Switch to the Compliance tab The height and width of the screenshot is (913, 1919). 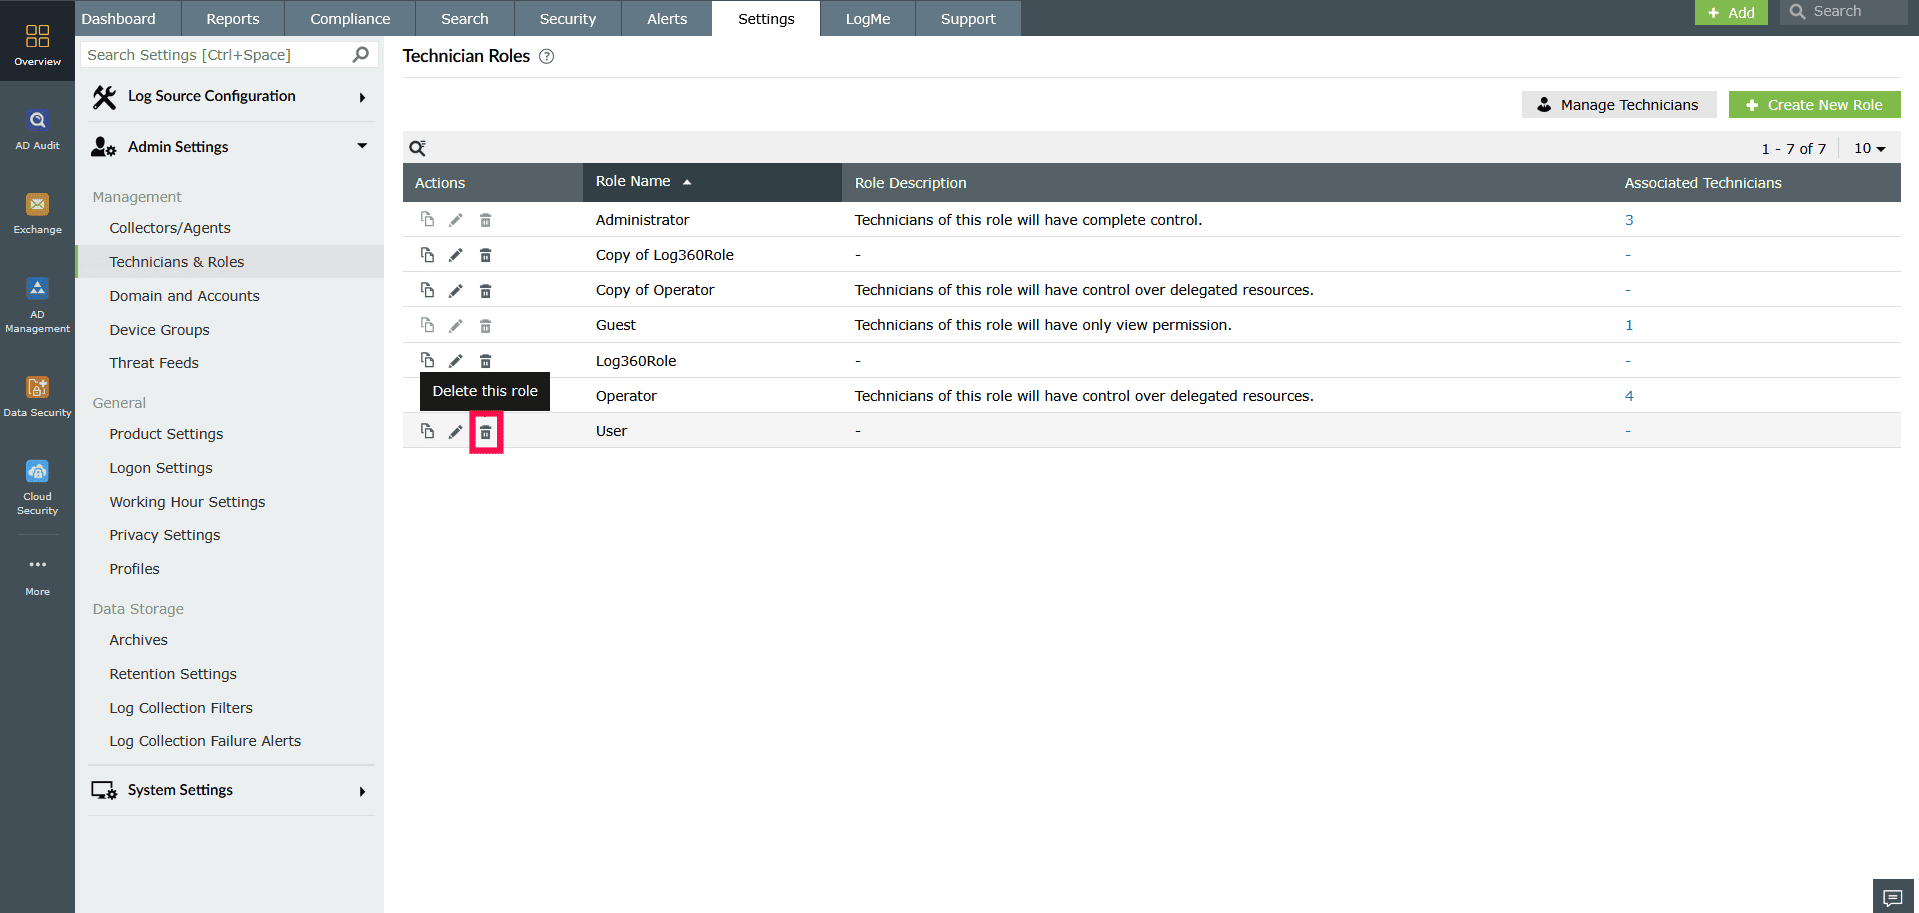tap(349, 18)
